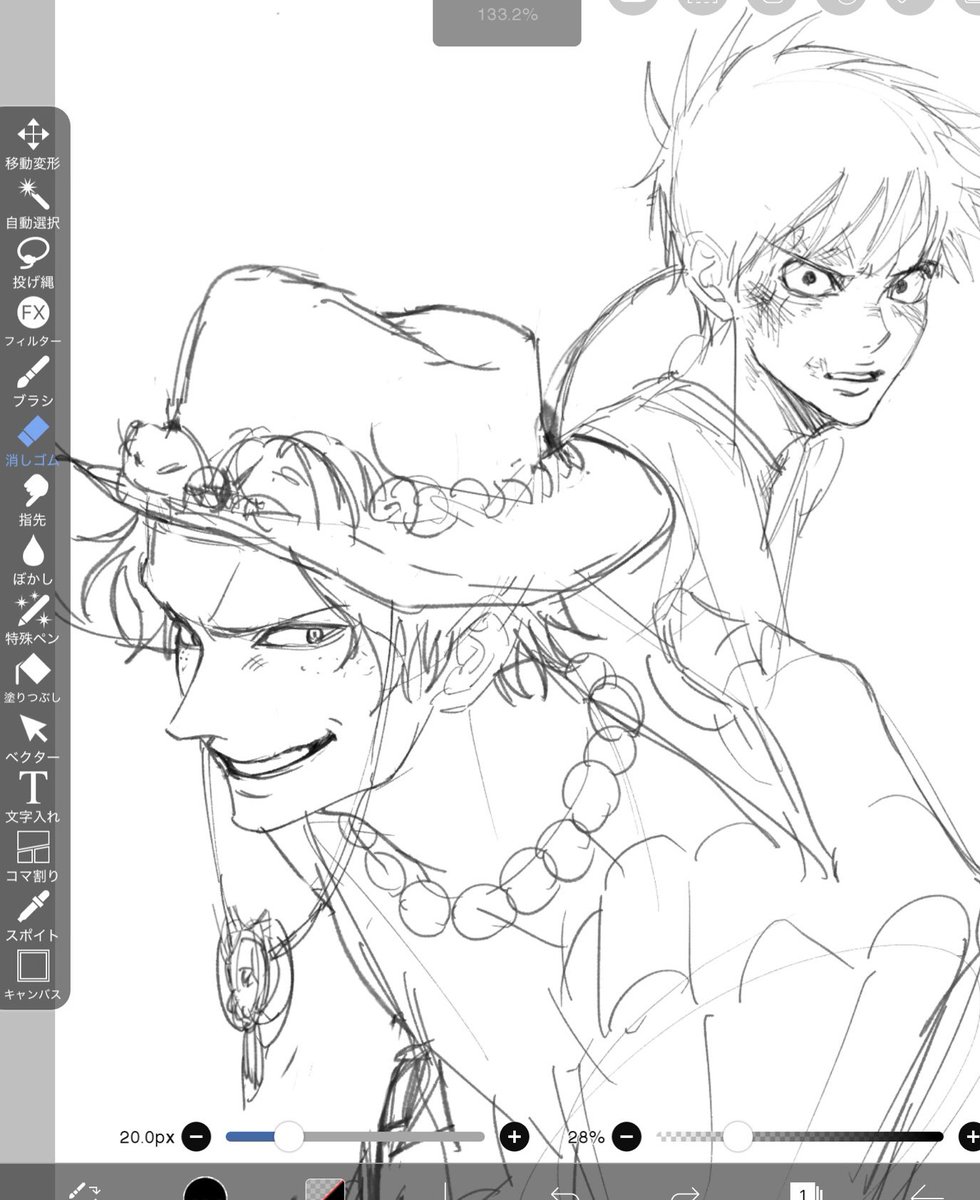Select the Smudge (指先) tool
This screenshot has width=980, height=1200.
pyautogui.click(x=33, y=501)
